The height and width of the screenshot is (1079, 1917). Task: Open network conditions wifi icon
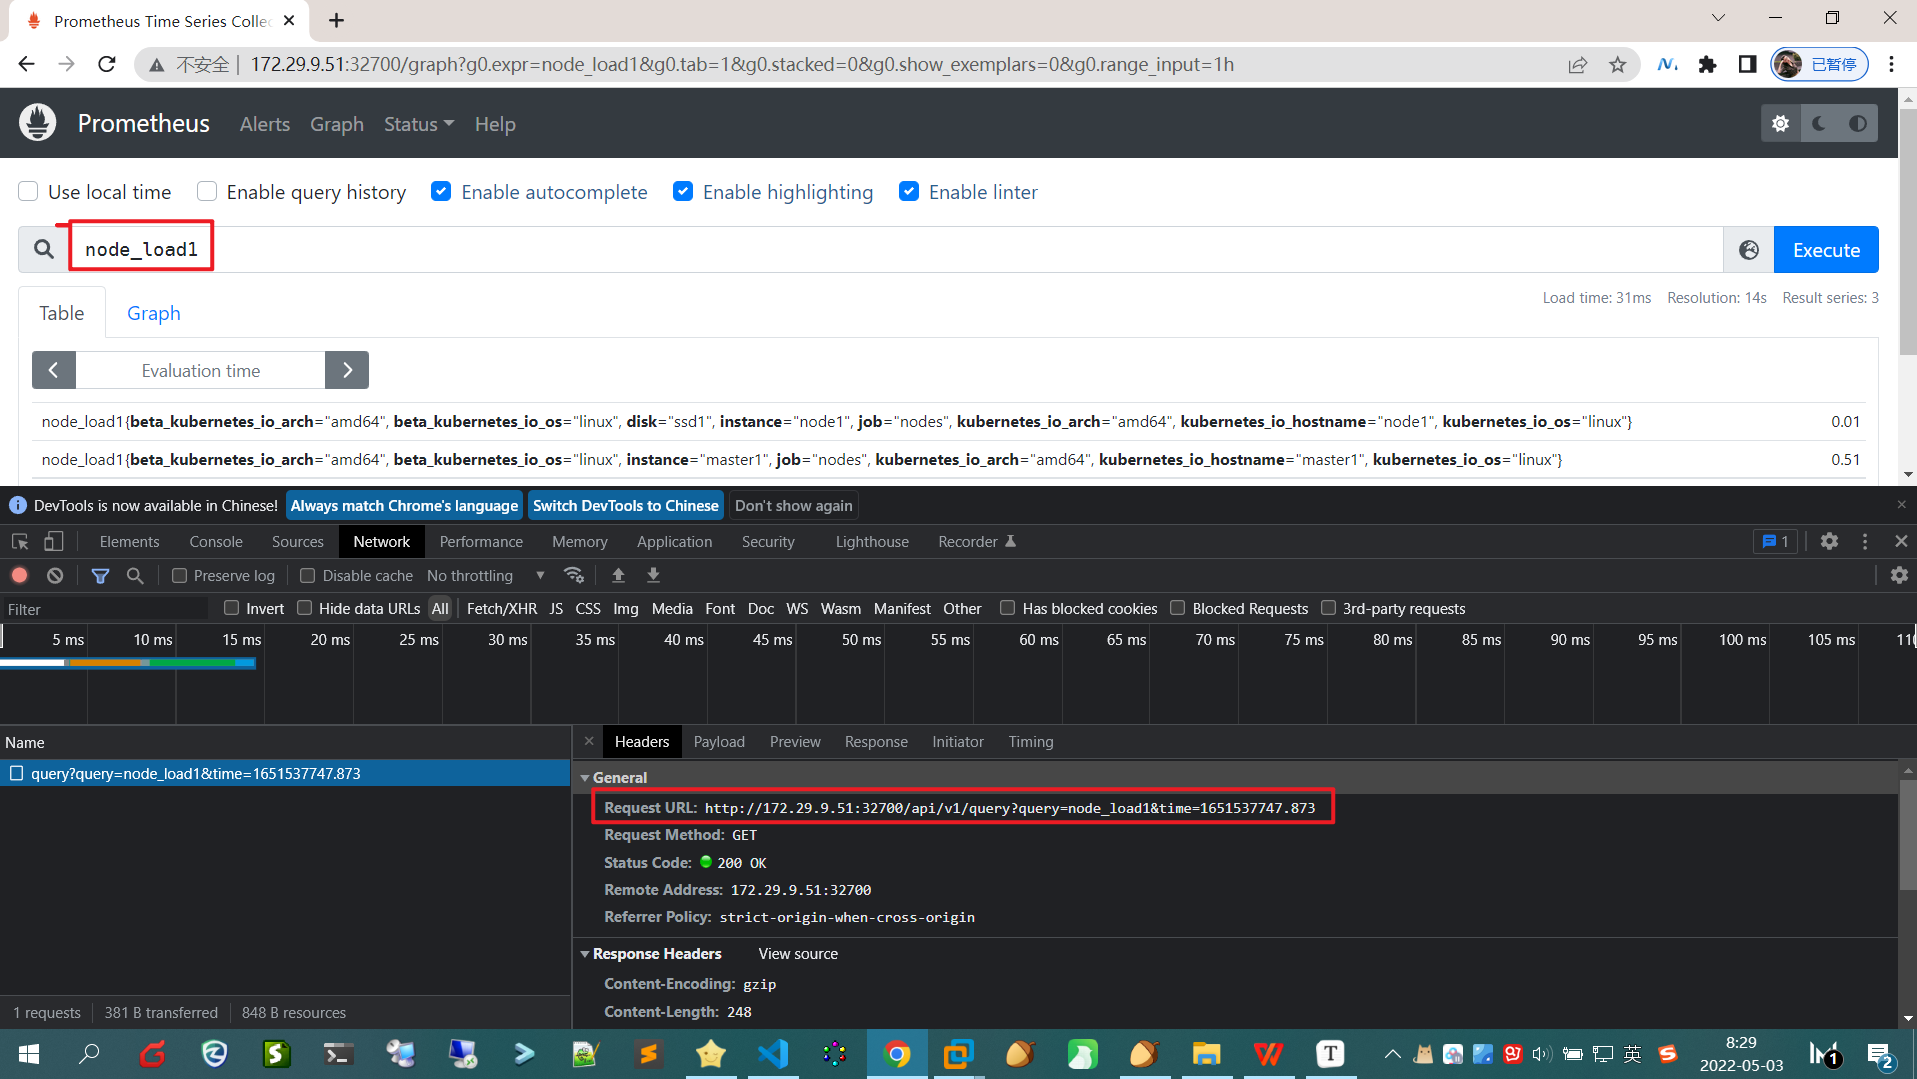point(574,575)
